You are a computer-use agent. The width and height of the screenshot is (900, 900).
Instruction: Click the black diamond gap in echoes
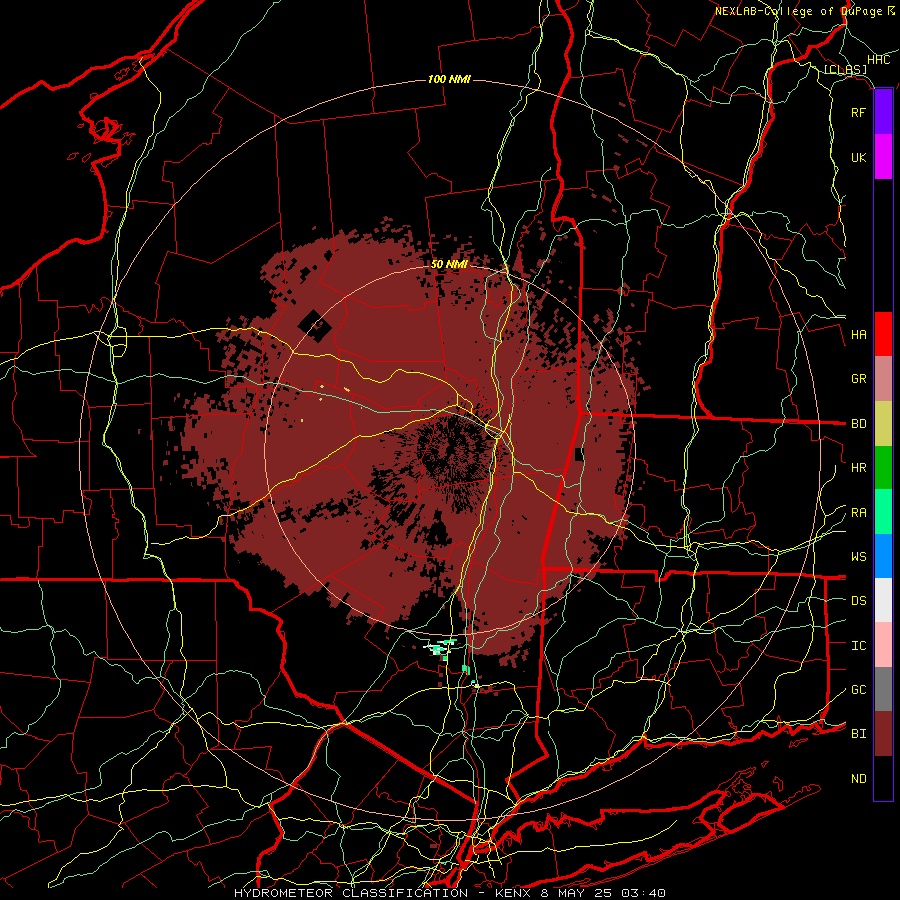[315, 326]
